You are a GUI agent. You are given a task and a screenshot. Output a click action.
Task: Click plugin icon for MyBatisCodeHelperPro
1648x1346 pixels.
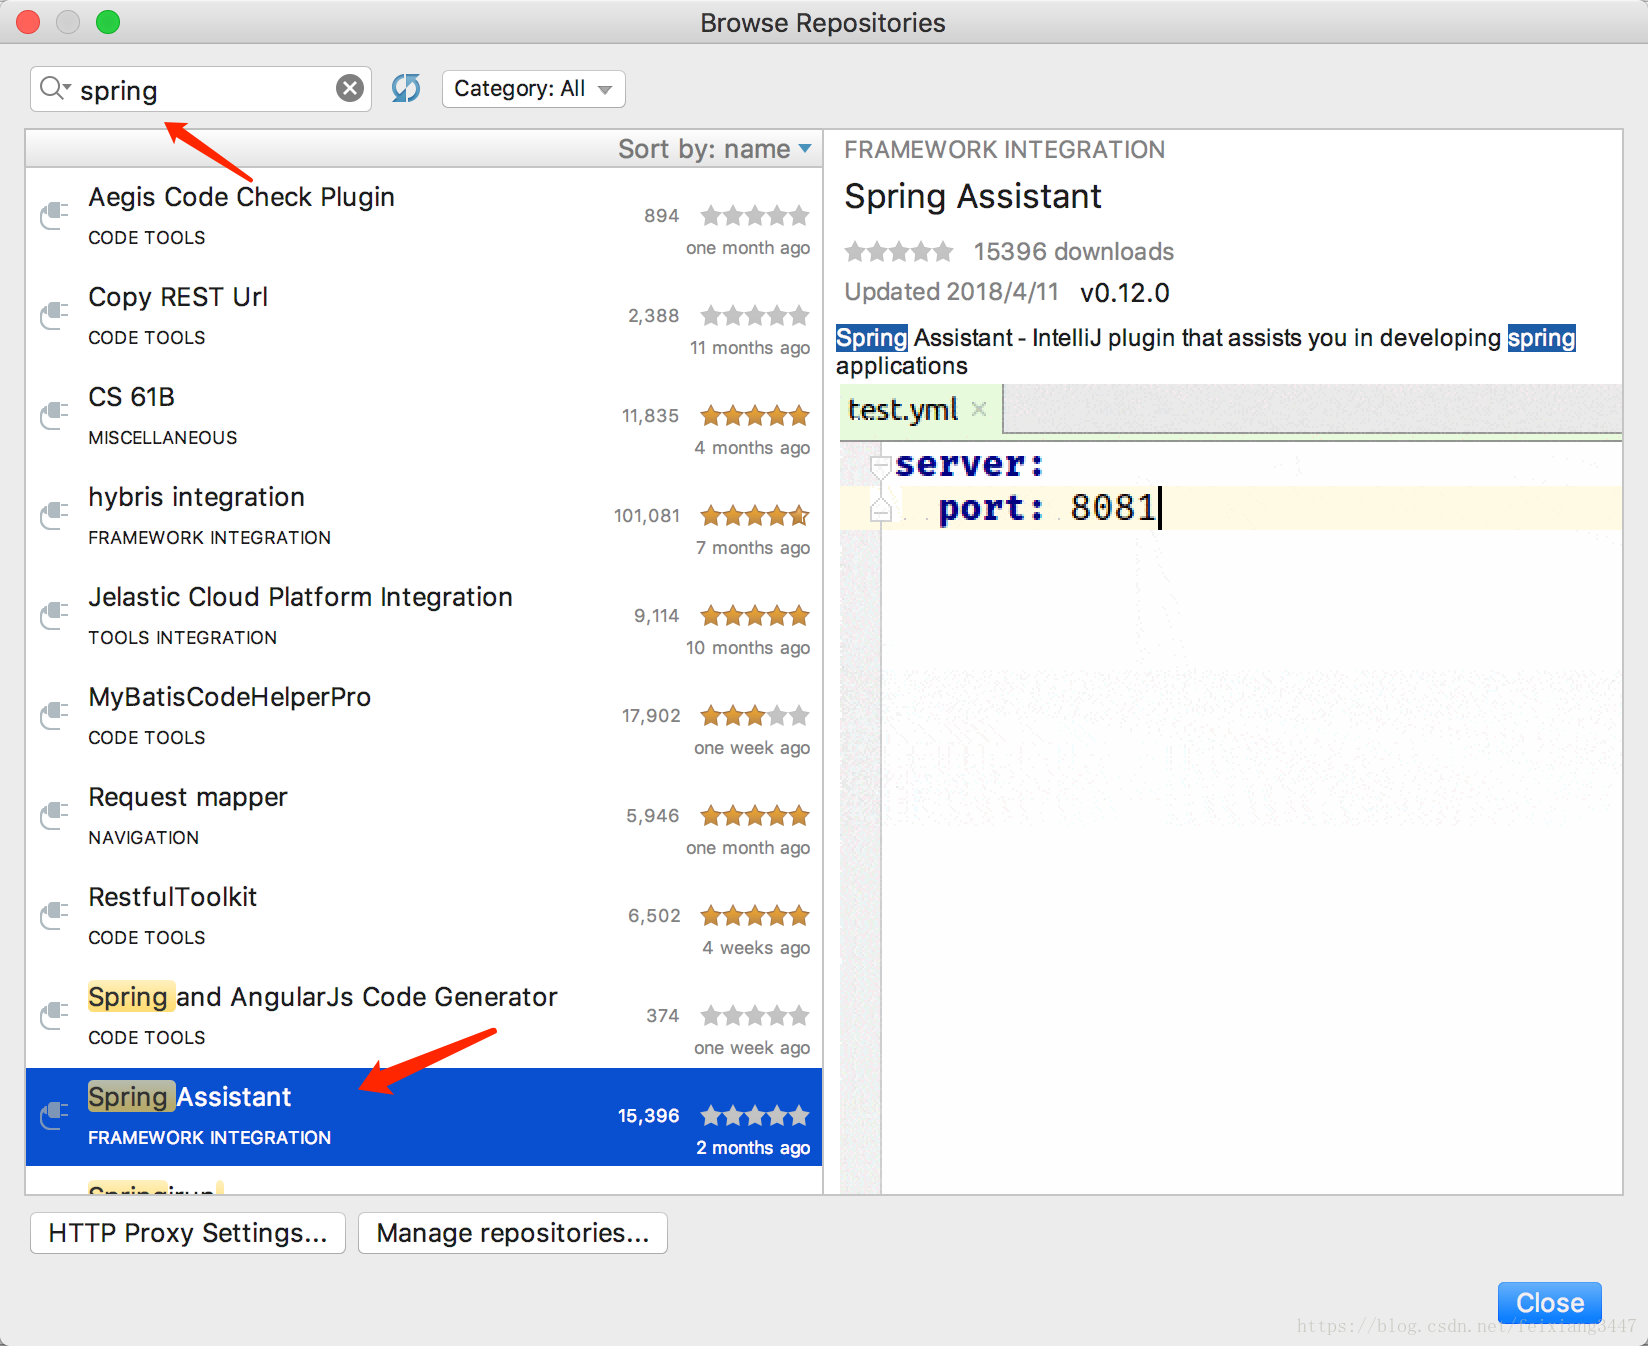[54, 715]
